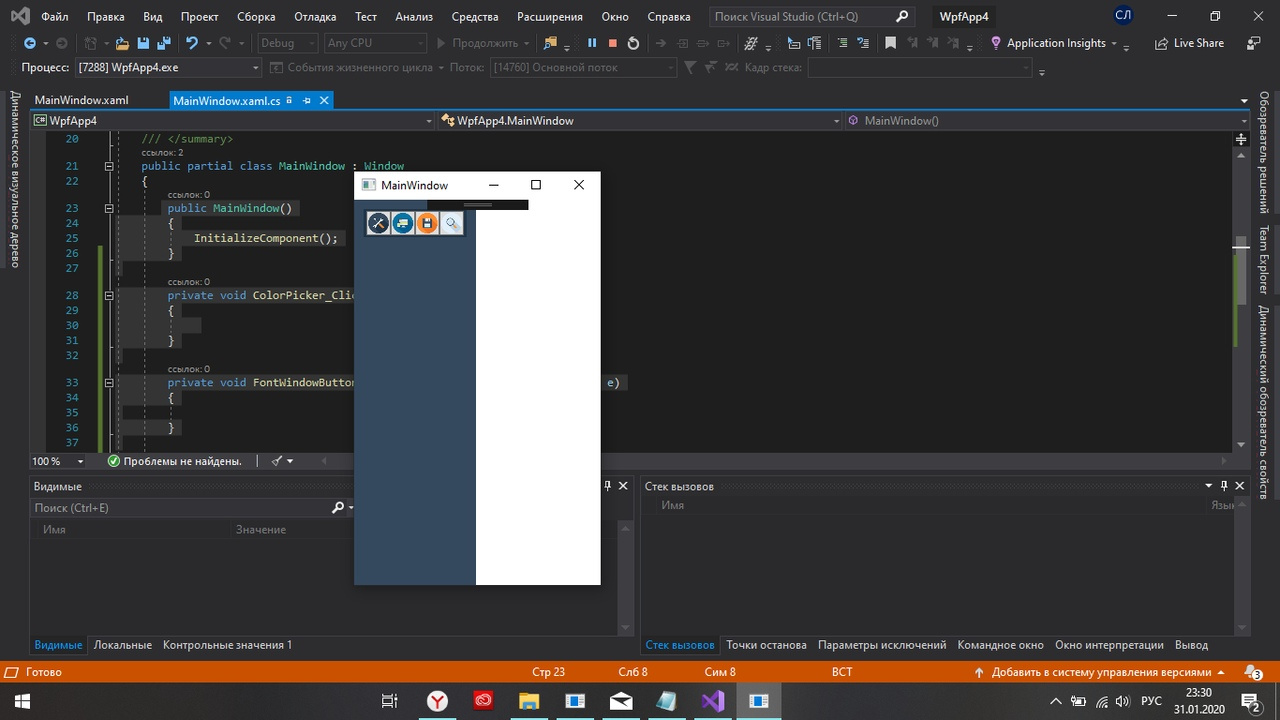
Task: Stop debugging with the red square
Action: pos(612,43)
